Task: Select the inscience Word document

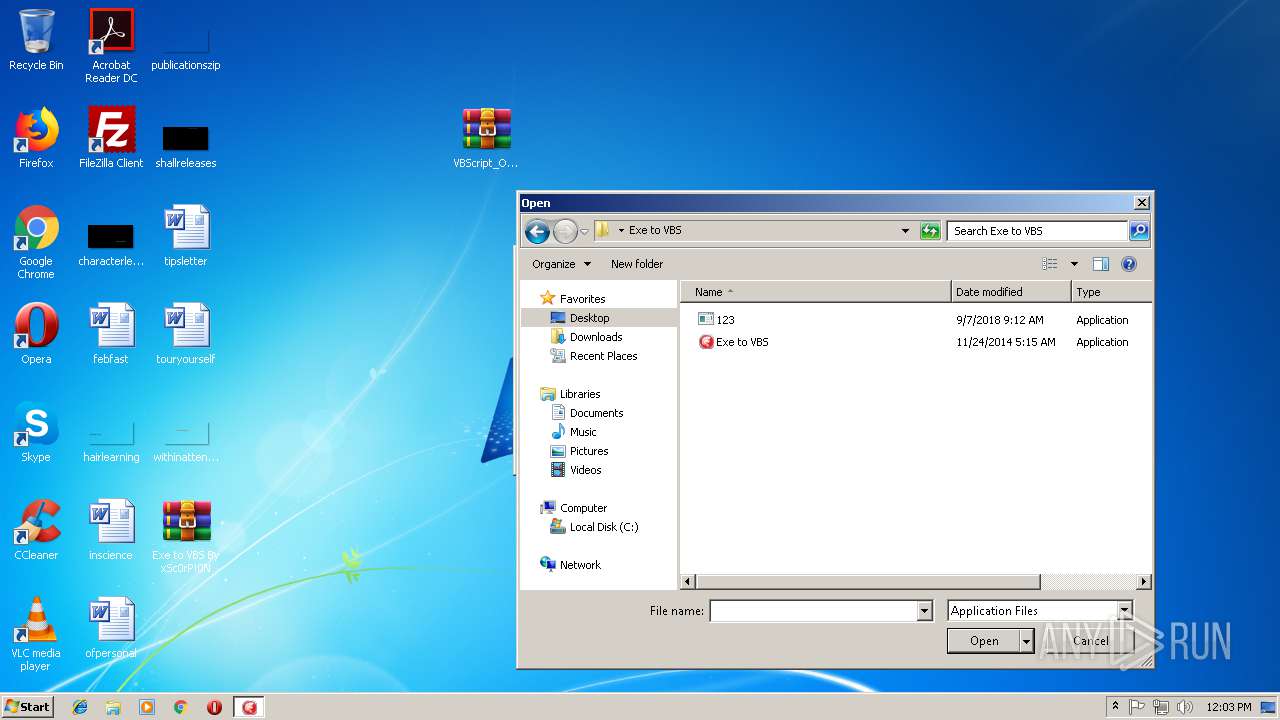Action: coord(111,530)
